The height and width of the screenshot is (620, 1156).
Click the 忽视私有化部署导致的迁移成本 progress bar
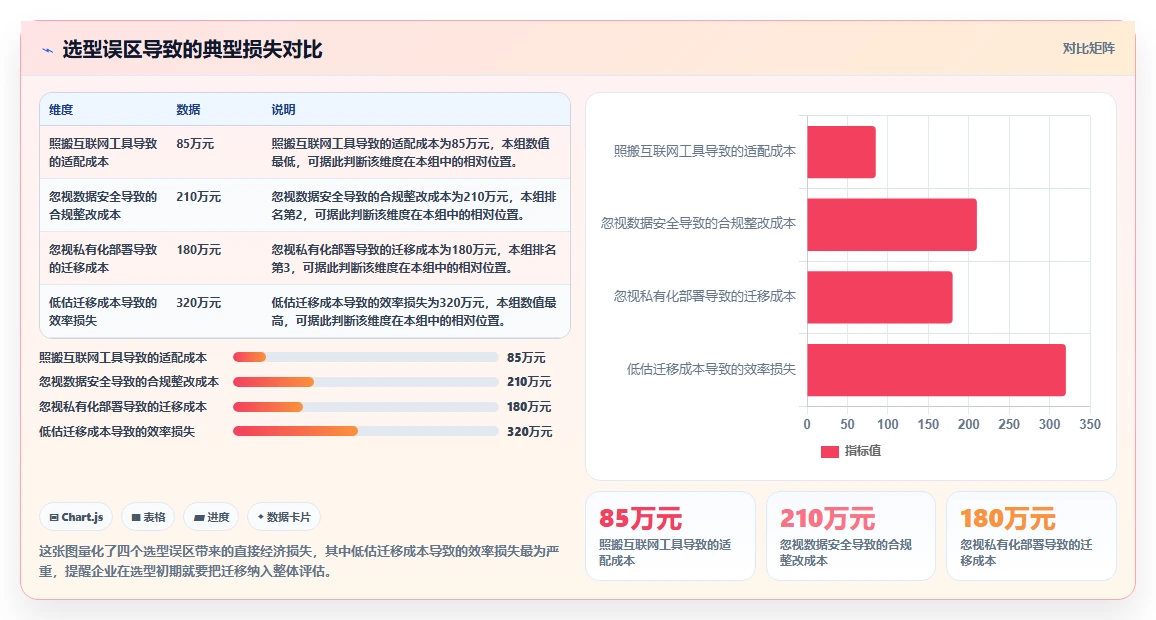(x=366, y=407)
